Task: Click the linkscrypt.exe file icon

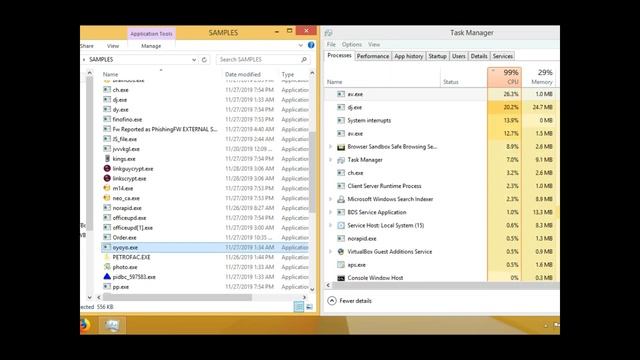Action: pos(107,178)
